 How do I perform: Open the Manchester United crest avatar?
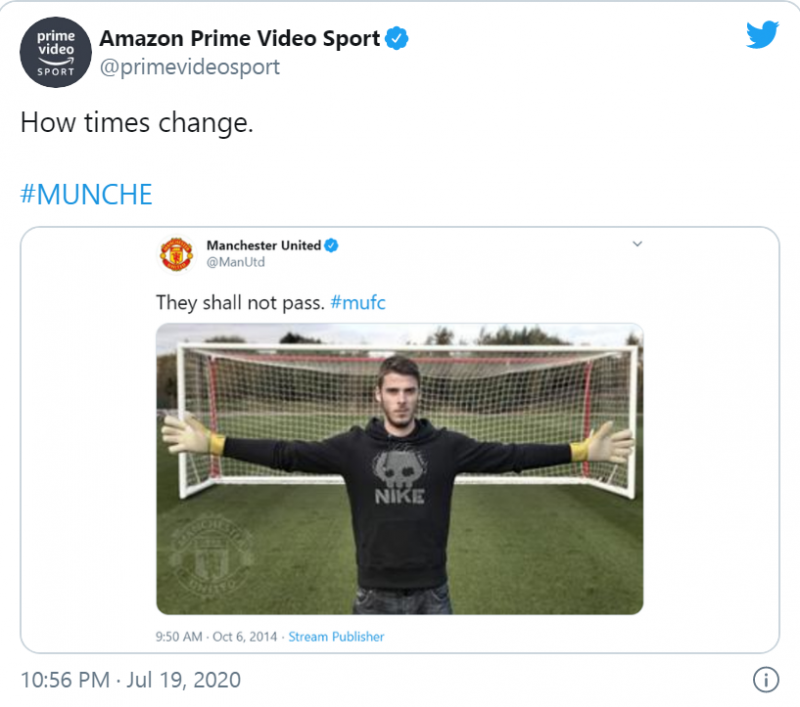176,253
